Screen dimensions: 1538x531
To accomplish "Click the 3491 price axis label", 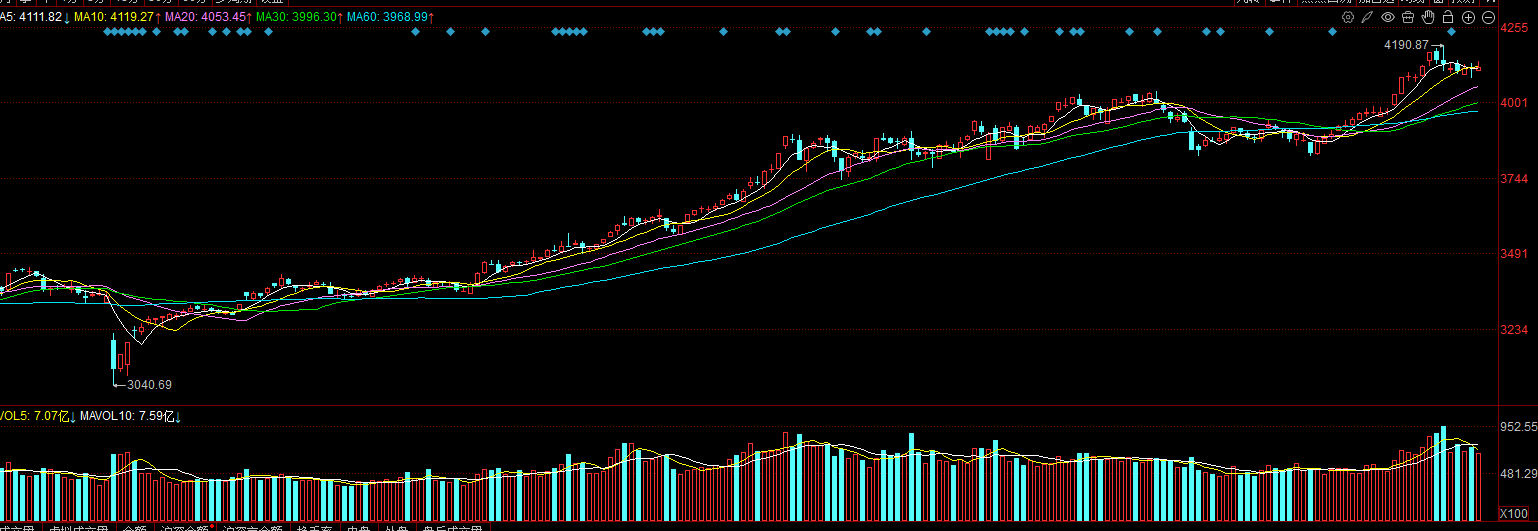I will [x=1515, y=254].
